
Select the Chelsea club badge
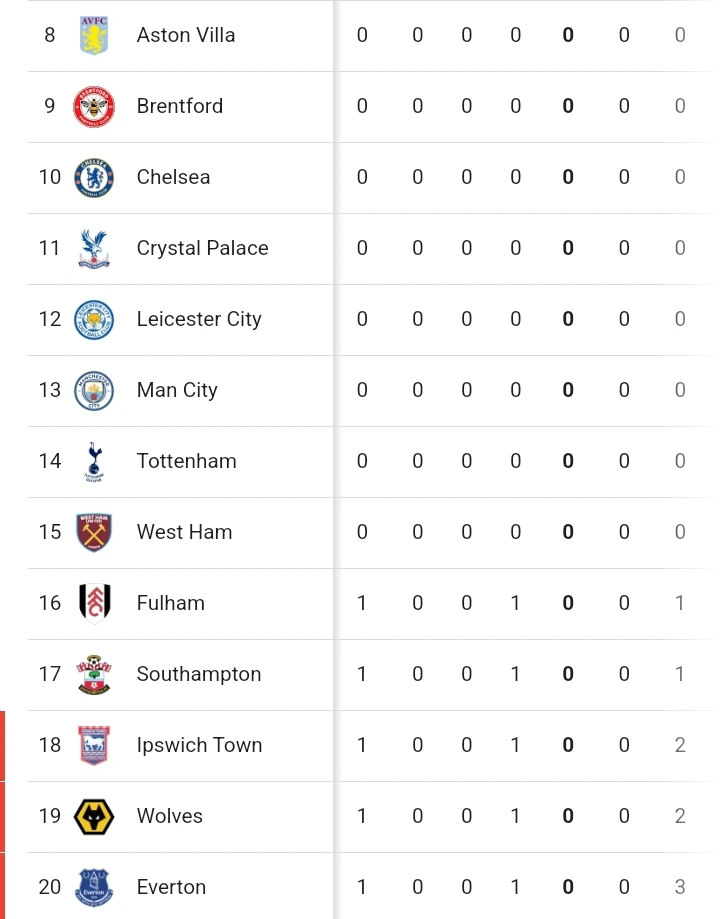(x=94, y=178)
